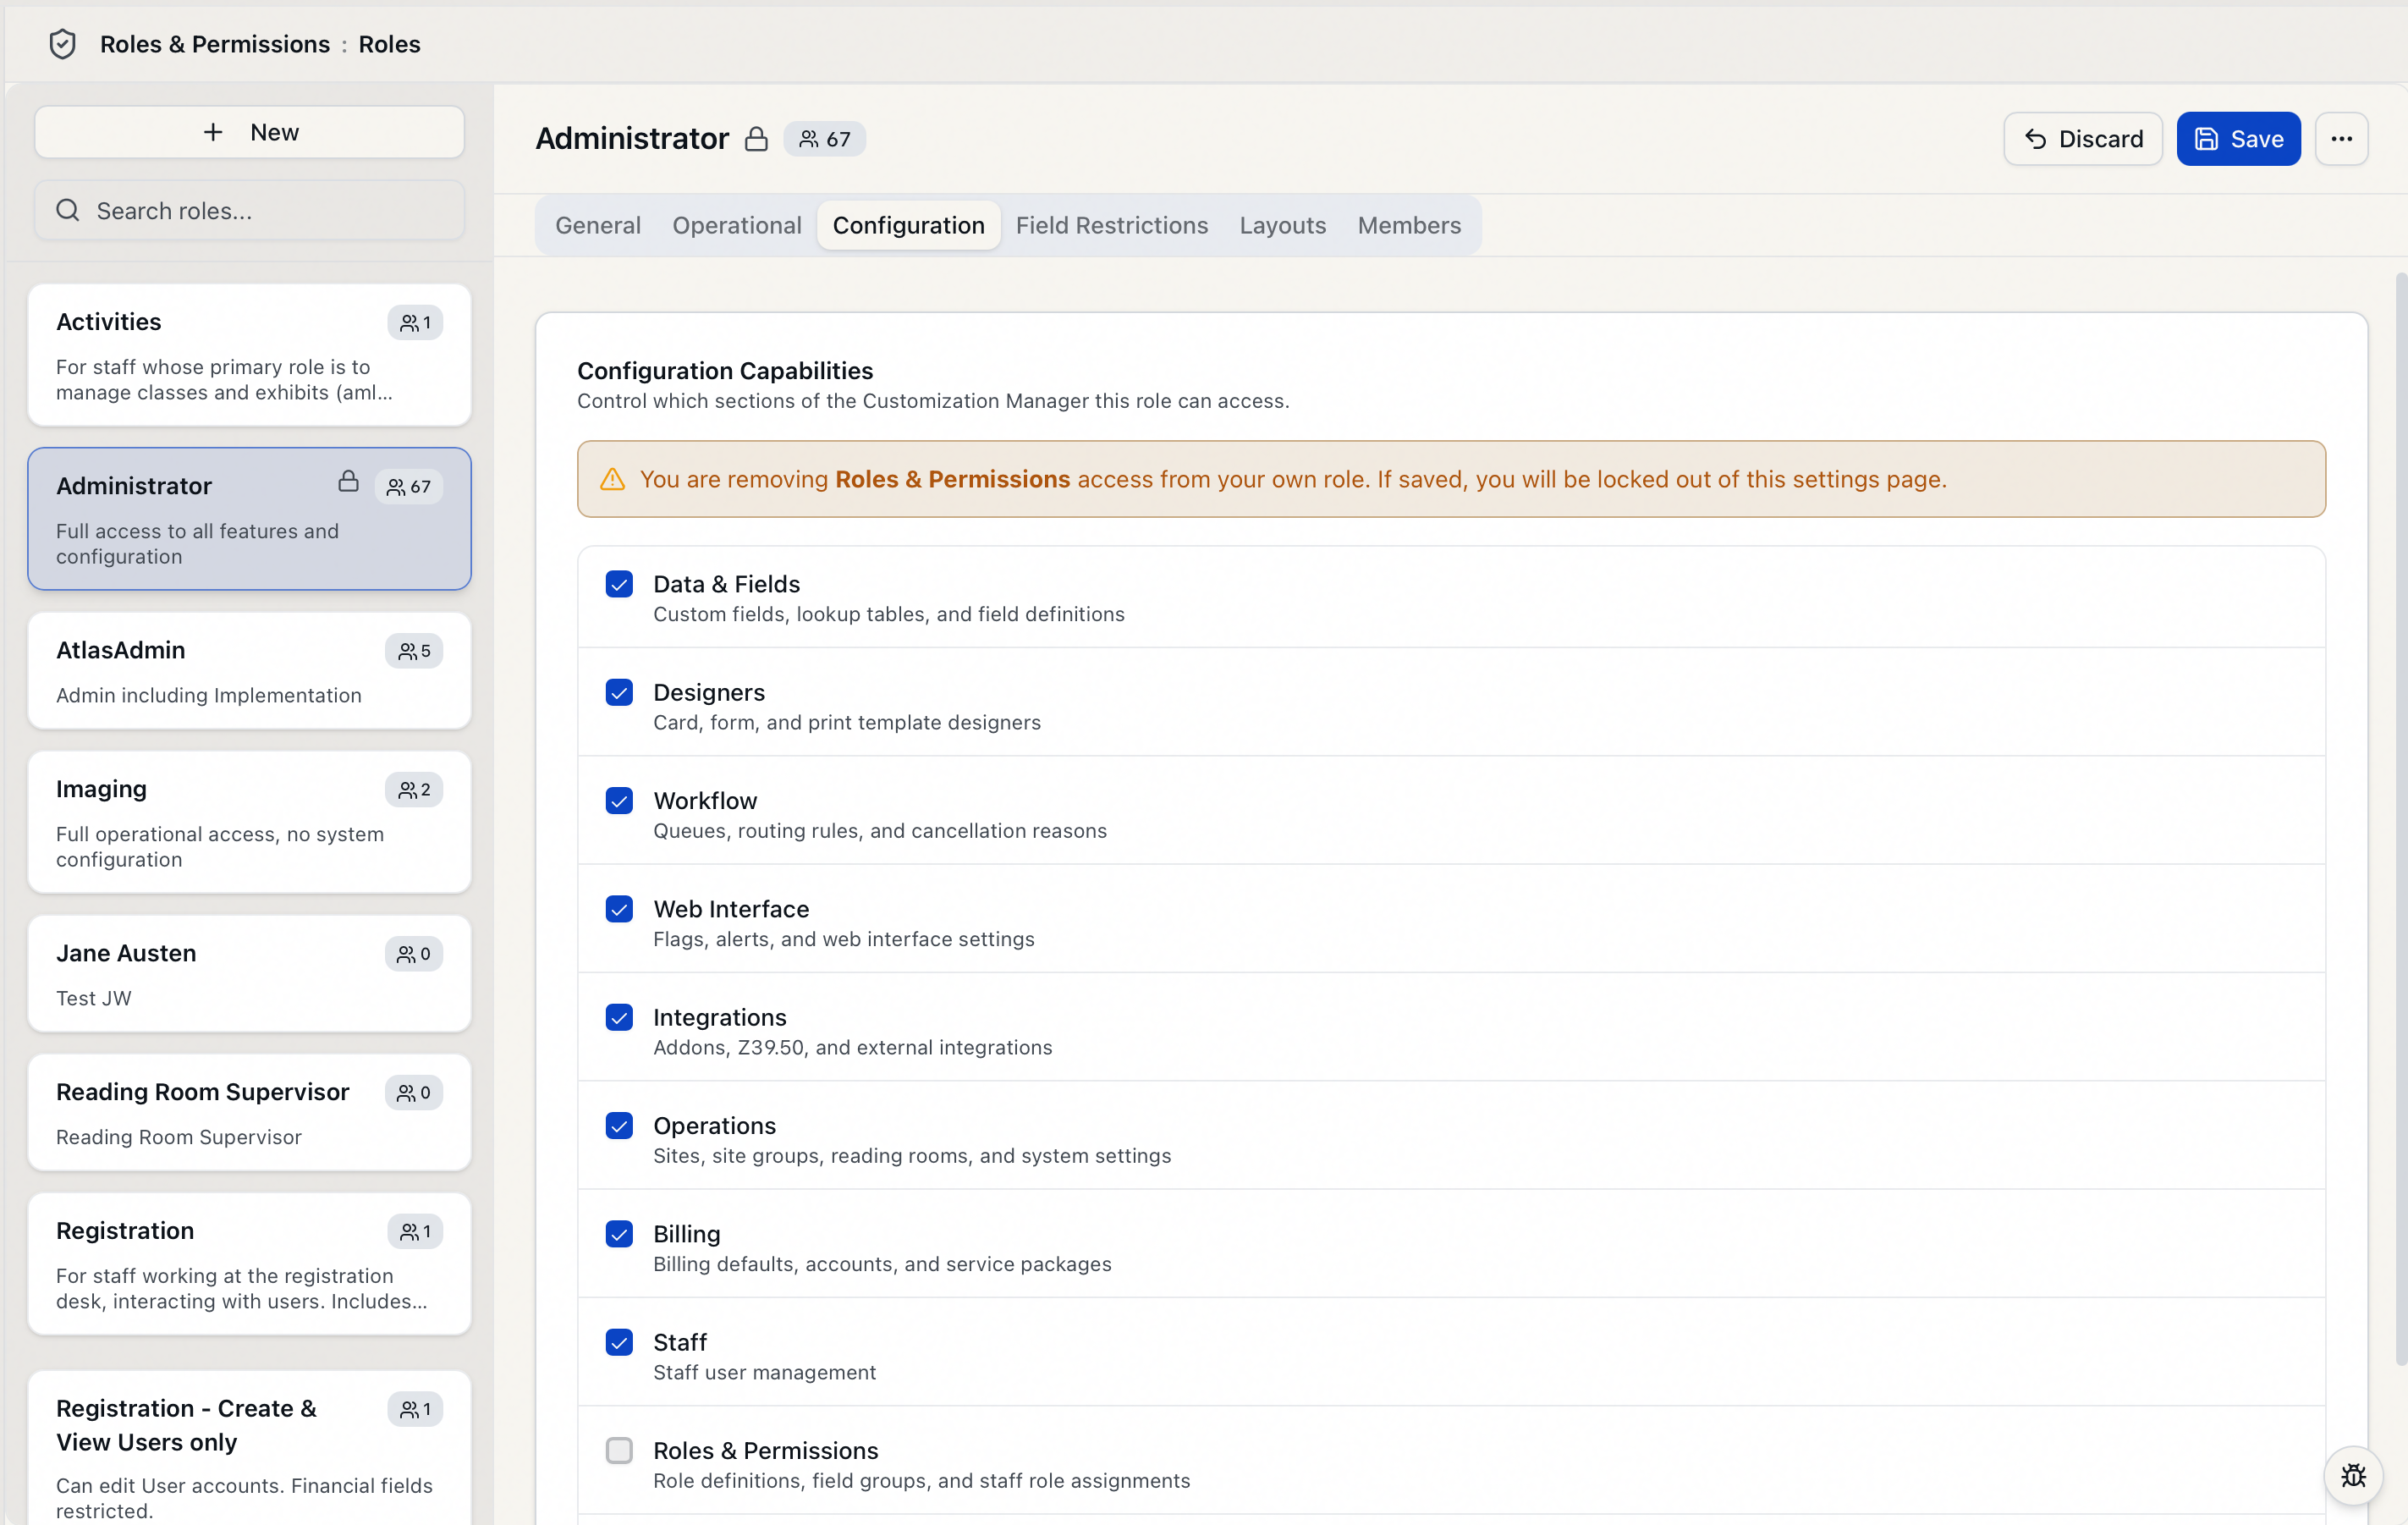Open the Members tab

(1409, 225)
